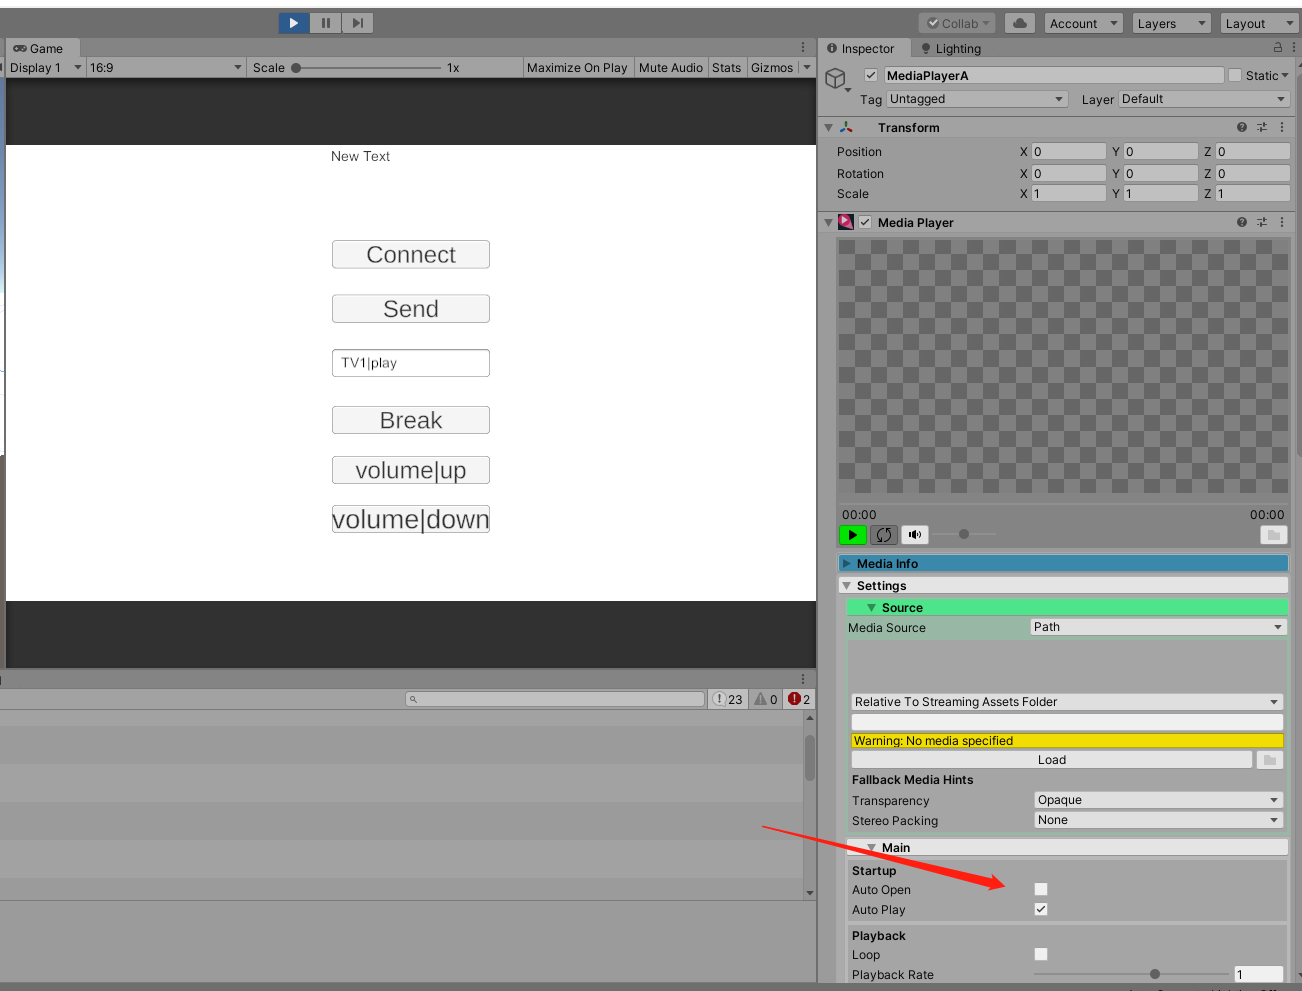Open the Media Source Path dropdown
Image resolution: width=1302 pixels, height=991 pixels.
(1157, 627)
